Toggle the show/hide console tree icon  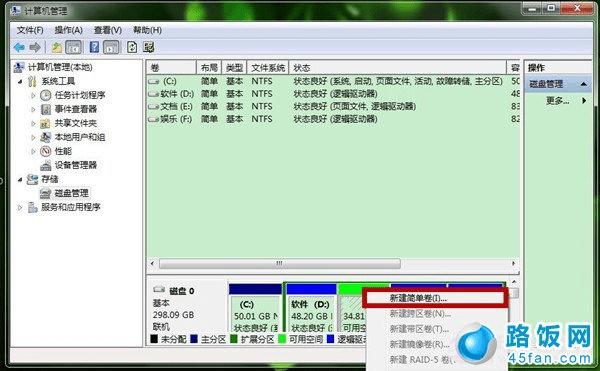(73, 47)
